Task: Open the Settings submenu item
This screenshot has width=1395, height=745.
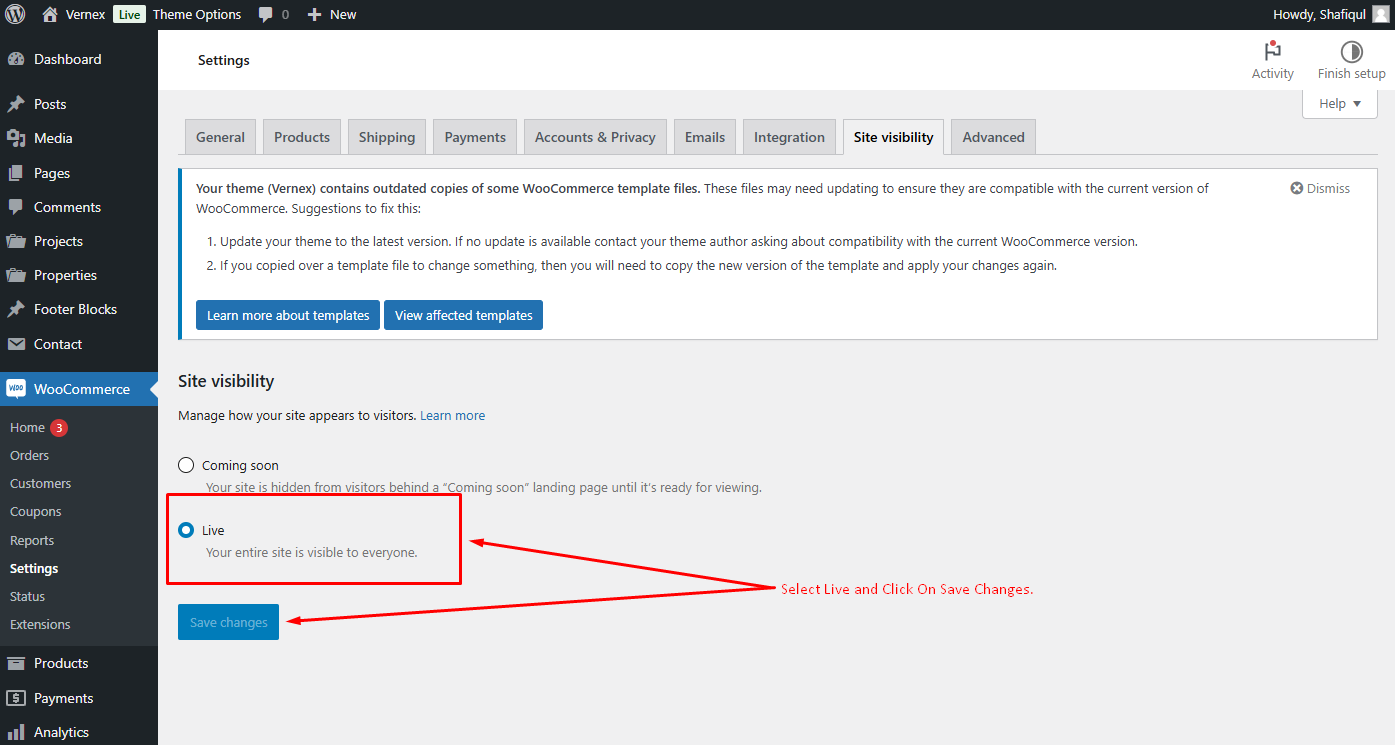Action: (34, 568)
